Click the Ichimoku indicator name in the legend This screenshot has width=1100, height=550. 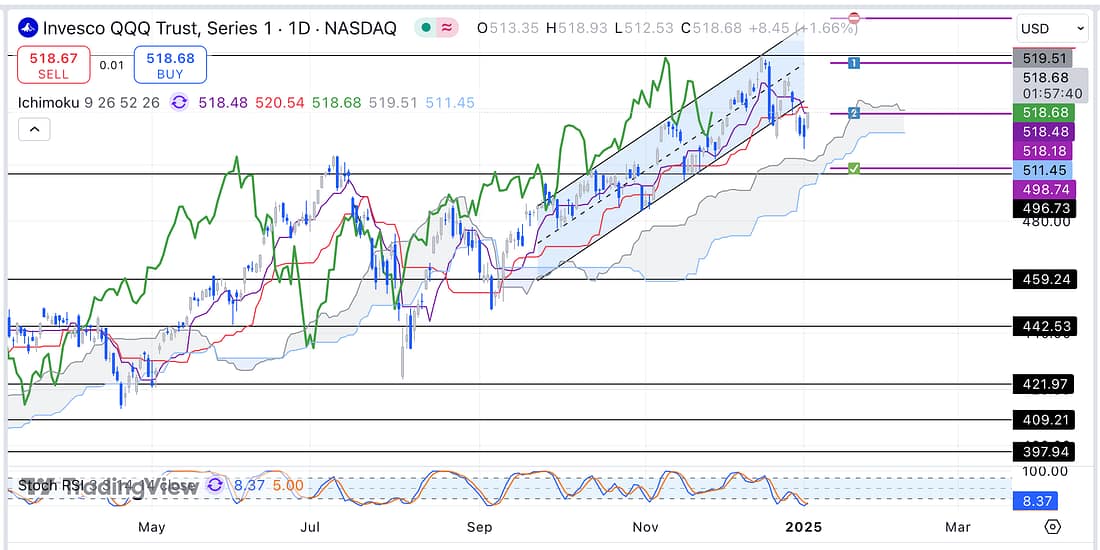pyautogui.click(x=50, y=102)
